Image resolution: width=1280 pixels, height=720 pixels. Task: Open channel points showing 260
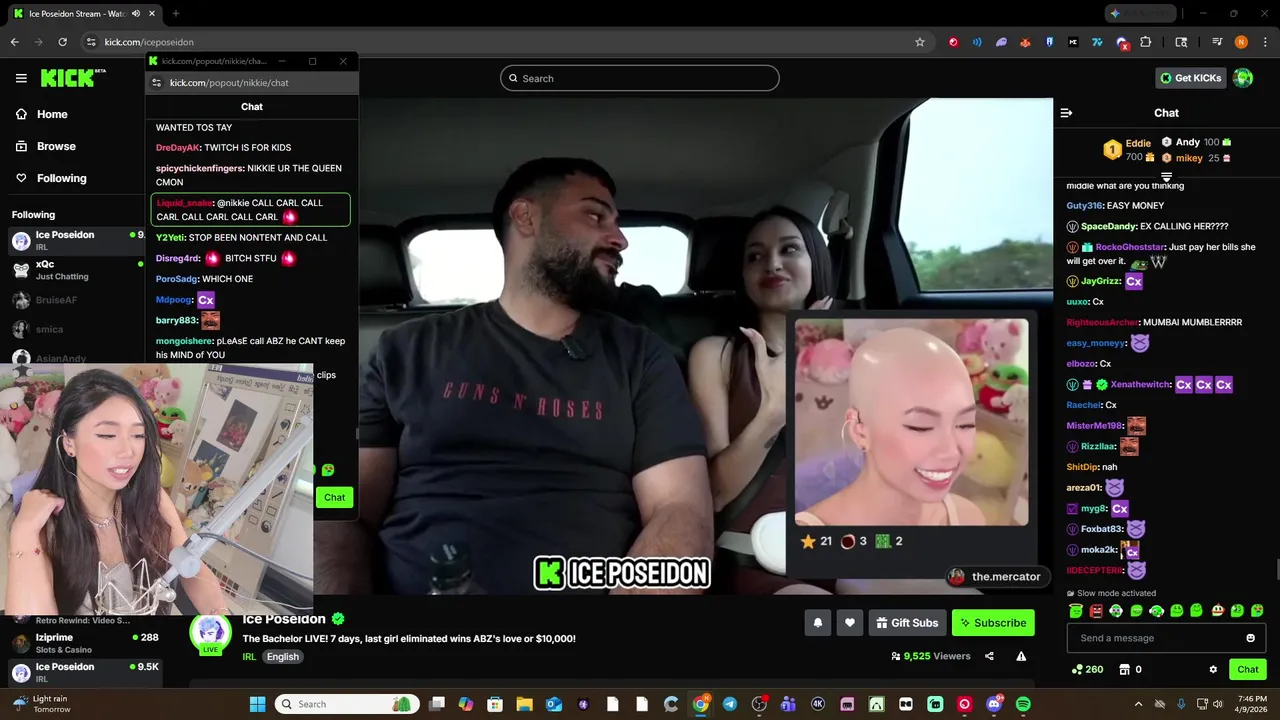pos(1087,669)
